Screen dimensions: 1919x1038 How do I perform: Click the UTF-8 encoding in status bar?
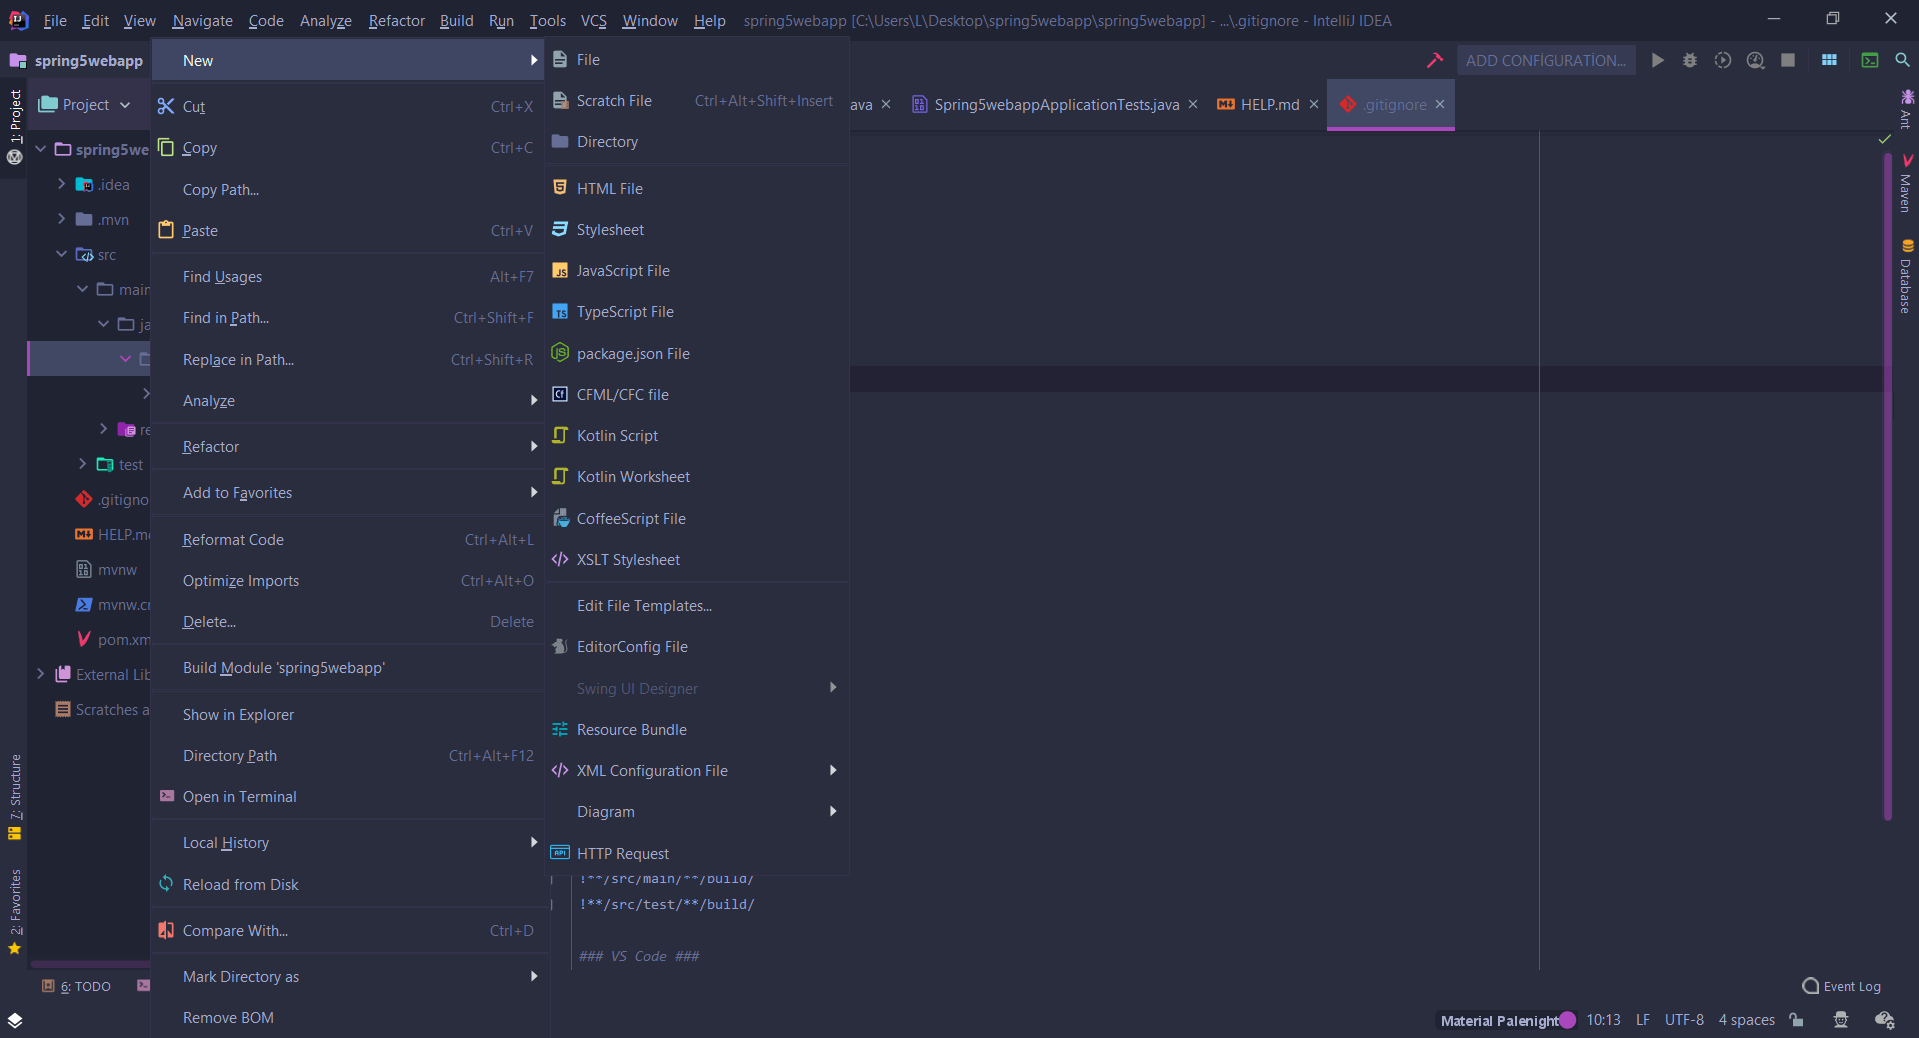1684,1020
